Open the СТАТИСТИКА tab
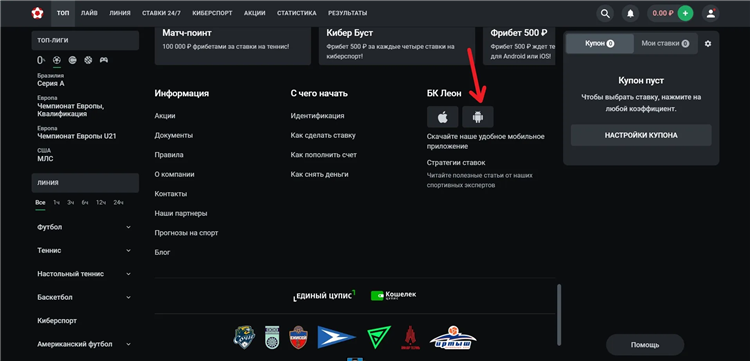Viewport: 750px width, 361px height. (297, 13)
